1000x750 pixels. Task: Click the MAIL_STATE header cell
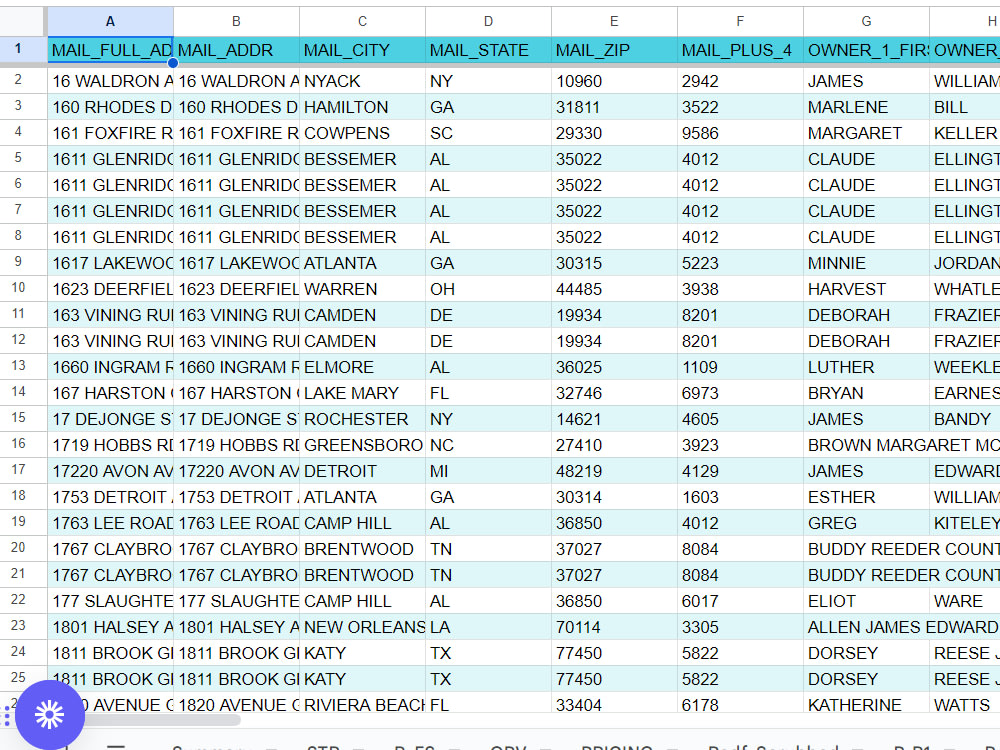(488, 50)
